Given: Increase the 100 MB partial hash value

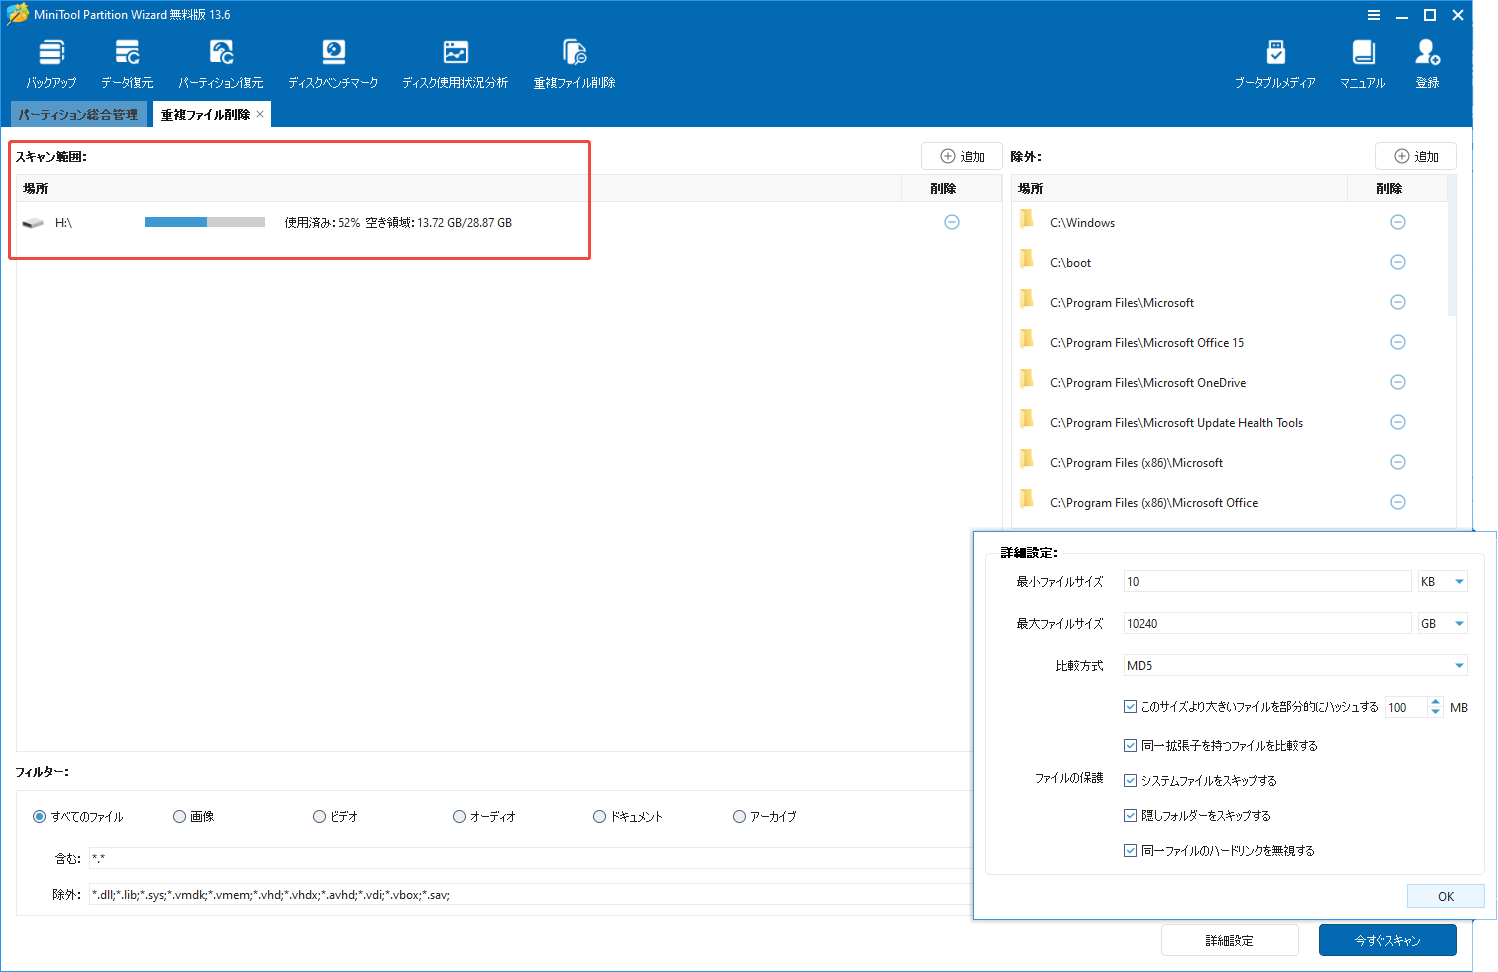Looking at the screenshot, I should tap(1435, 701).
